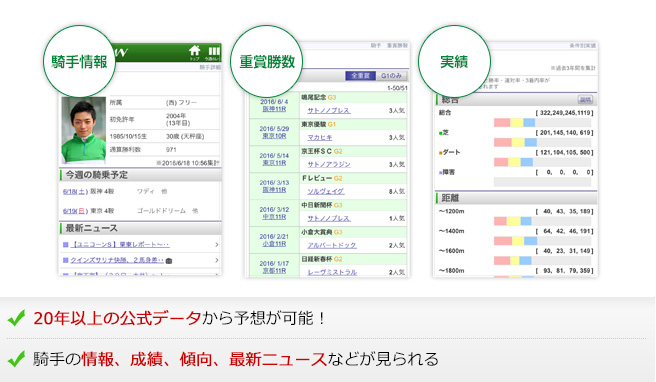Screen dimensions: 656x382
Task: Open the 東京11R link dated 2016/5/14
Action: coord(274,163)
